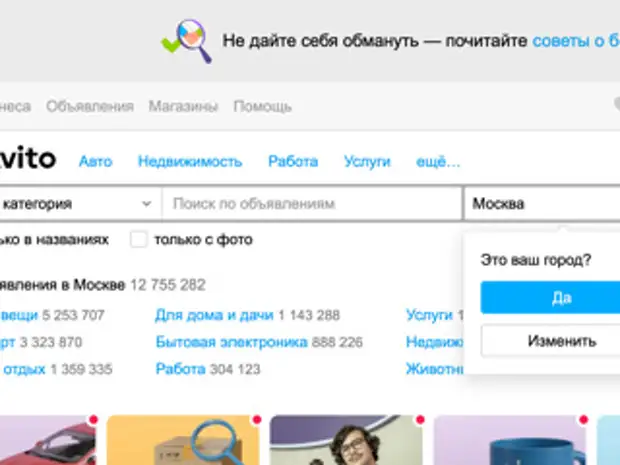Open the Магазины menu item
Image resolution: width=620 pixels, height=465 pixels.
click(183, 106)
